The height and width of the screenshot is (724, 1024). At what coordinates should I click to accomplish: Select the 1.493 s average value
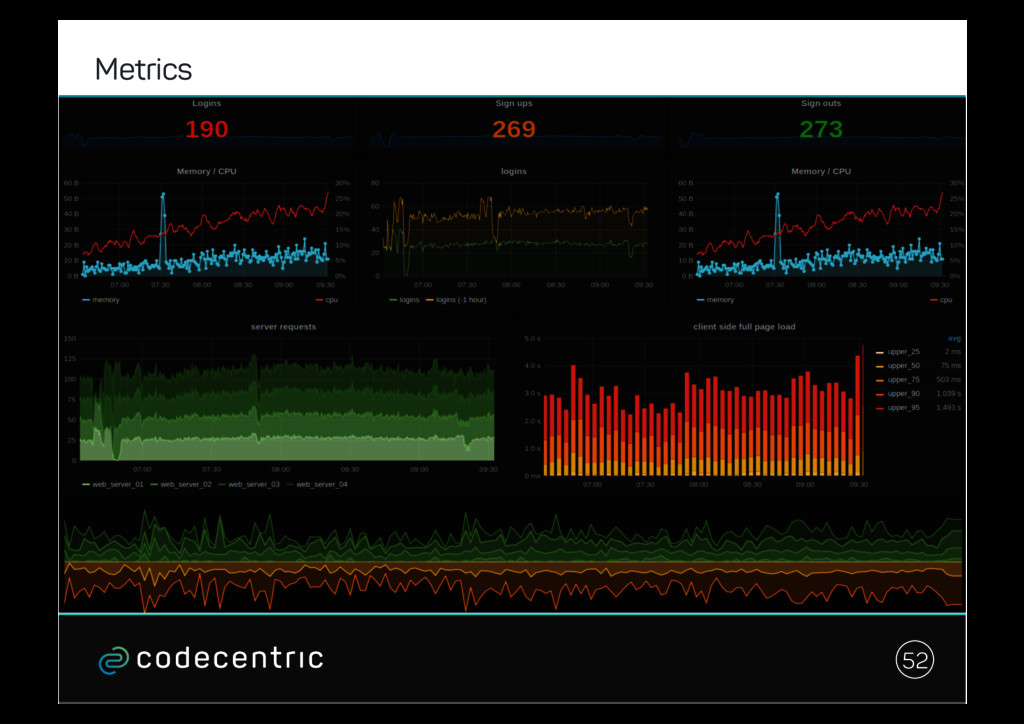coord(949,407)
